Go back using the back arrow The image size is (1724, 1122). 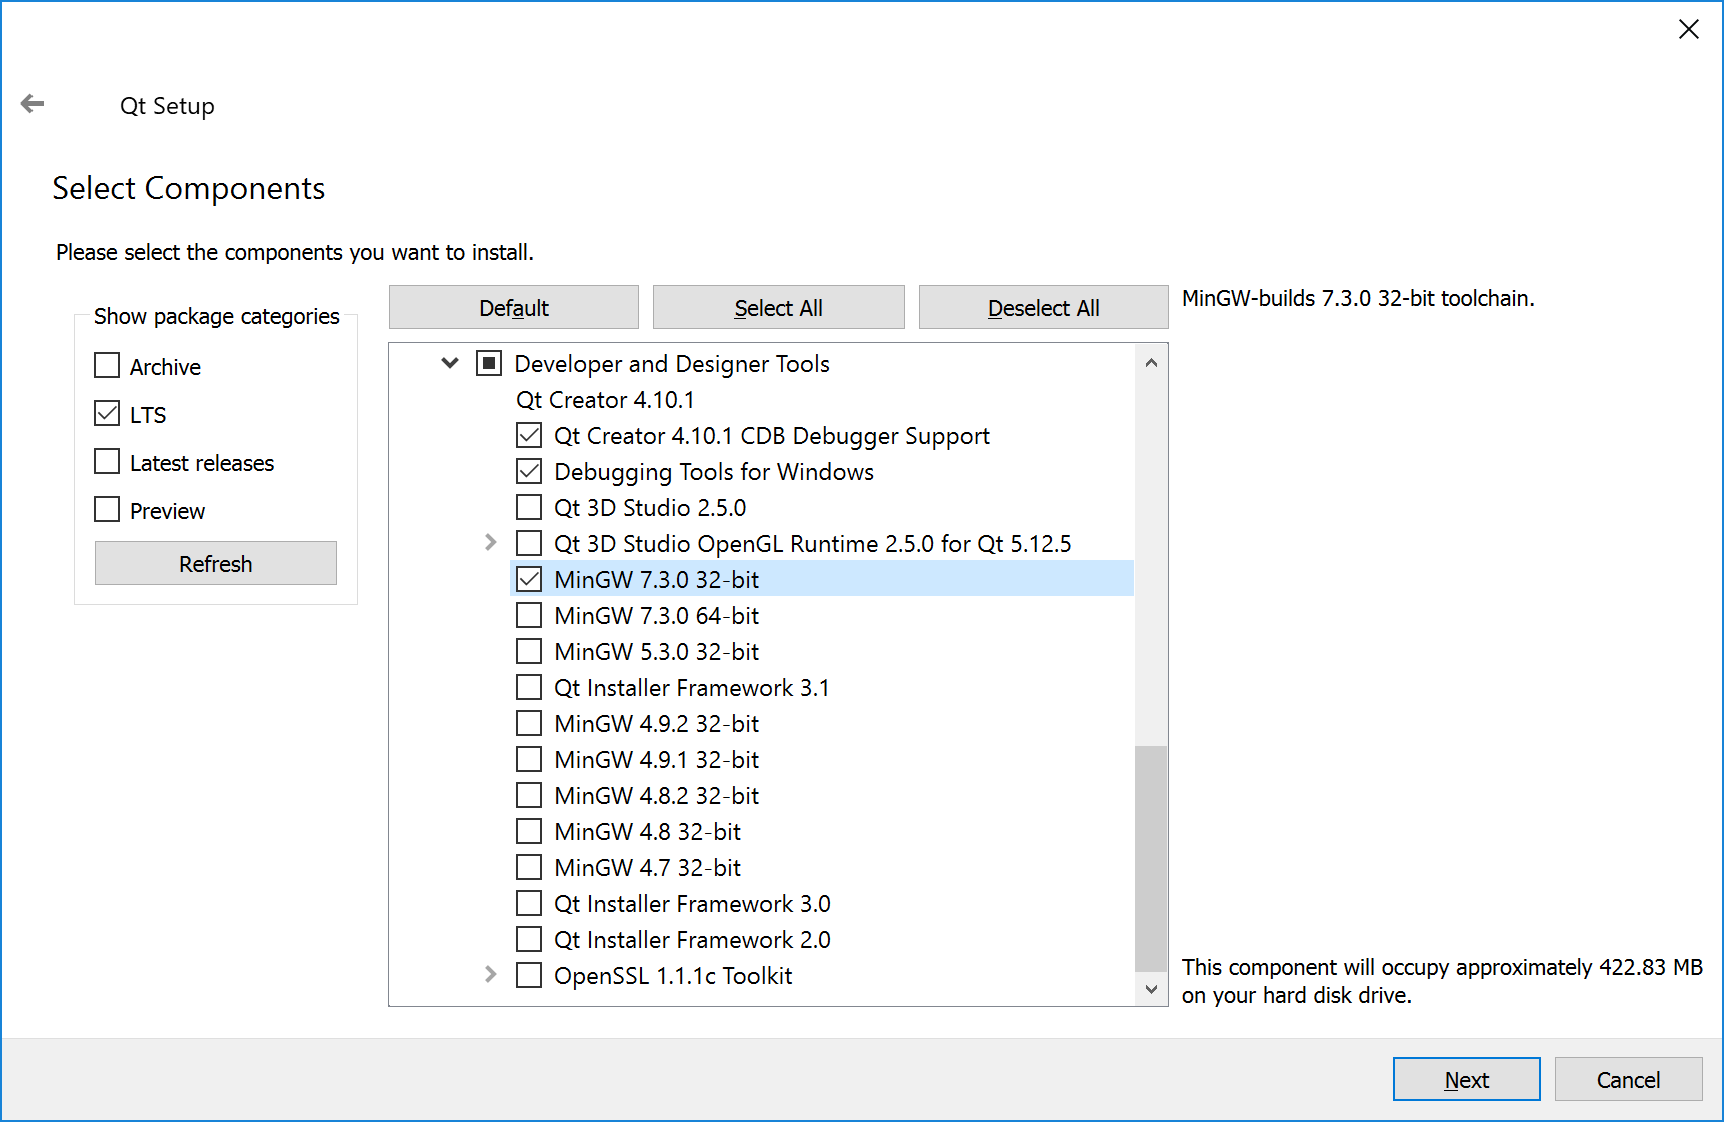point(33,104)
